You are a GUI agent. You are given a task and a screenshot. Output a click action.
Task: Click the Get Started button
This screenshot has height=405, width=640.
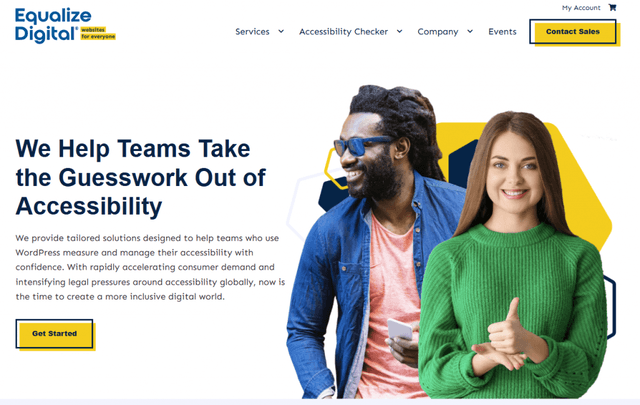coord(54,334)
